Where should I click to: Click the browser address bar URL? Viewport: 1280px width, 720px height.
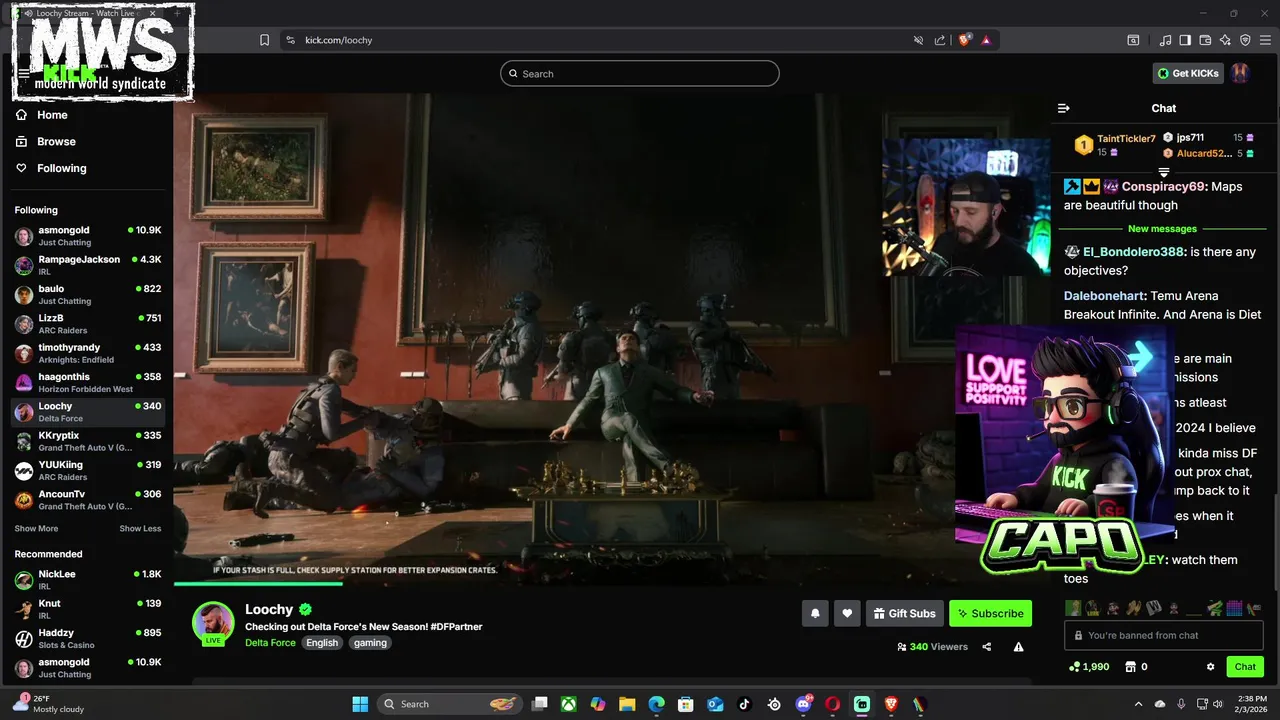pos(339,40)
